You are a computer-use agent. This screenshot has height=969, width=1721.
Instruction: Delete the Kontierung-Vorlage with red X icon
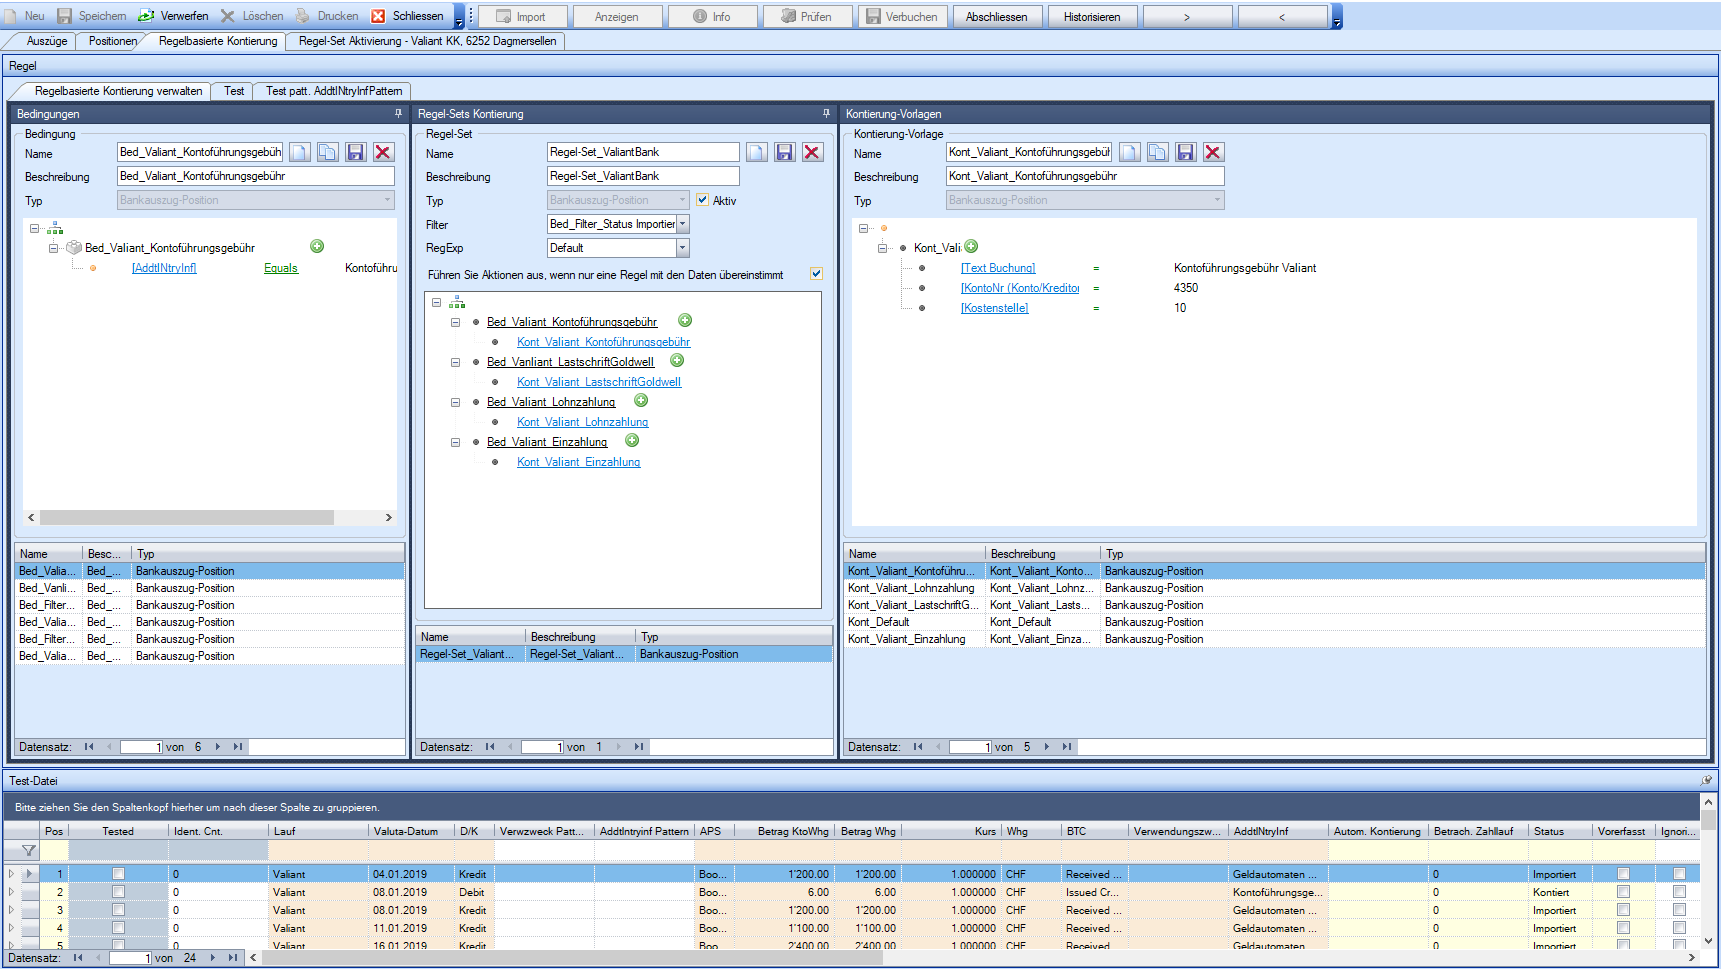pos(1213,152)
